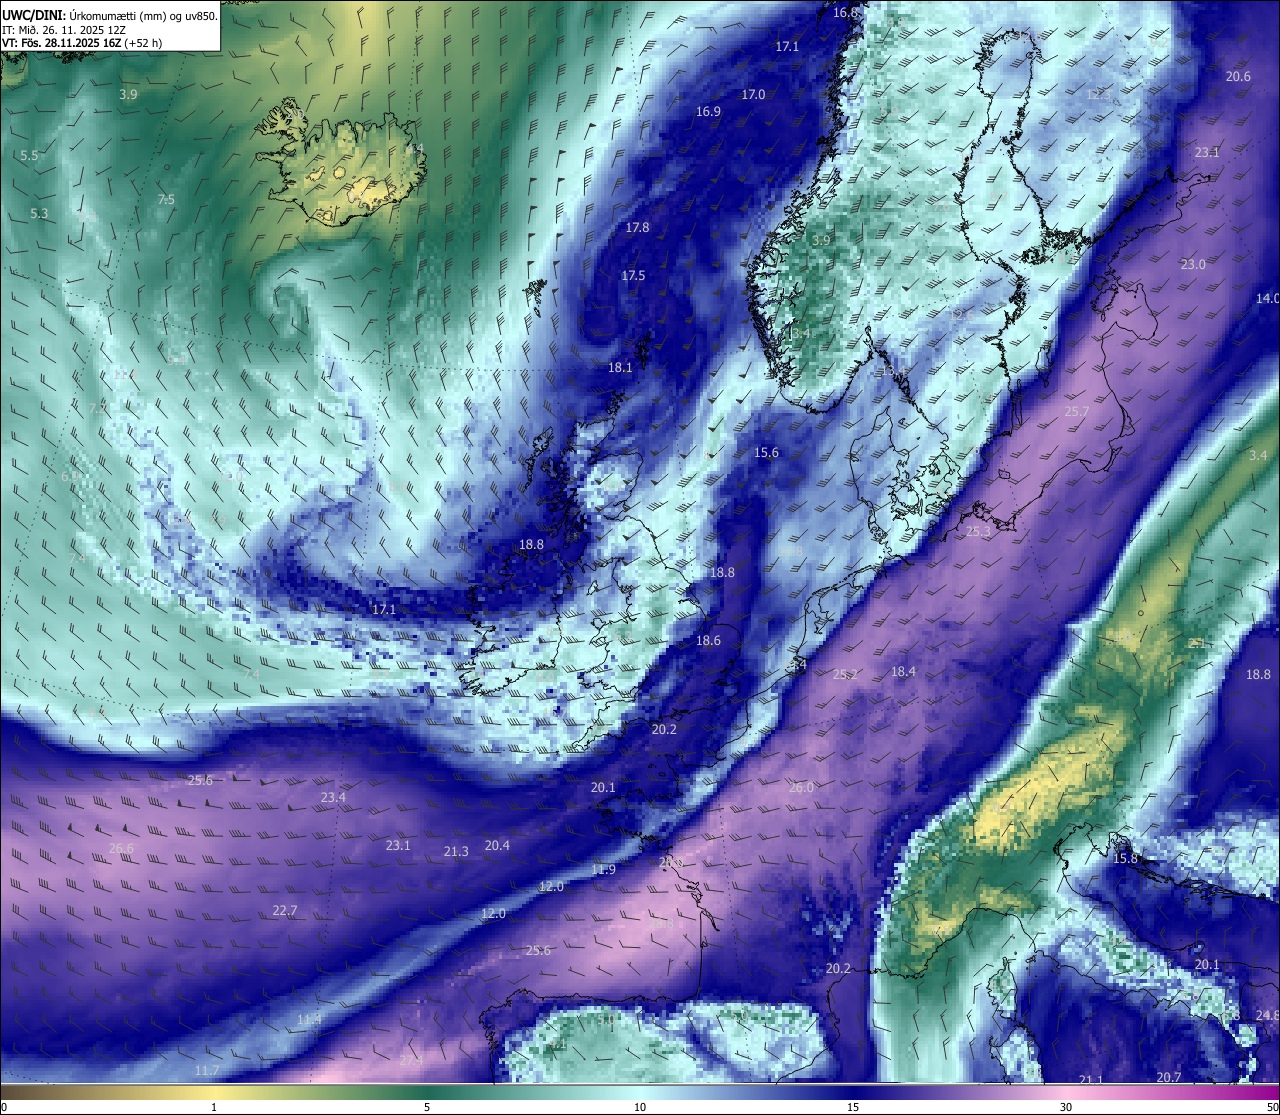The height and width of the screenshot is (1115, 1280).
Task: Select the 25.3 value label
Action: [x=978, y=532]
